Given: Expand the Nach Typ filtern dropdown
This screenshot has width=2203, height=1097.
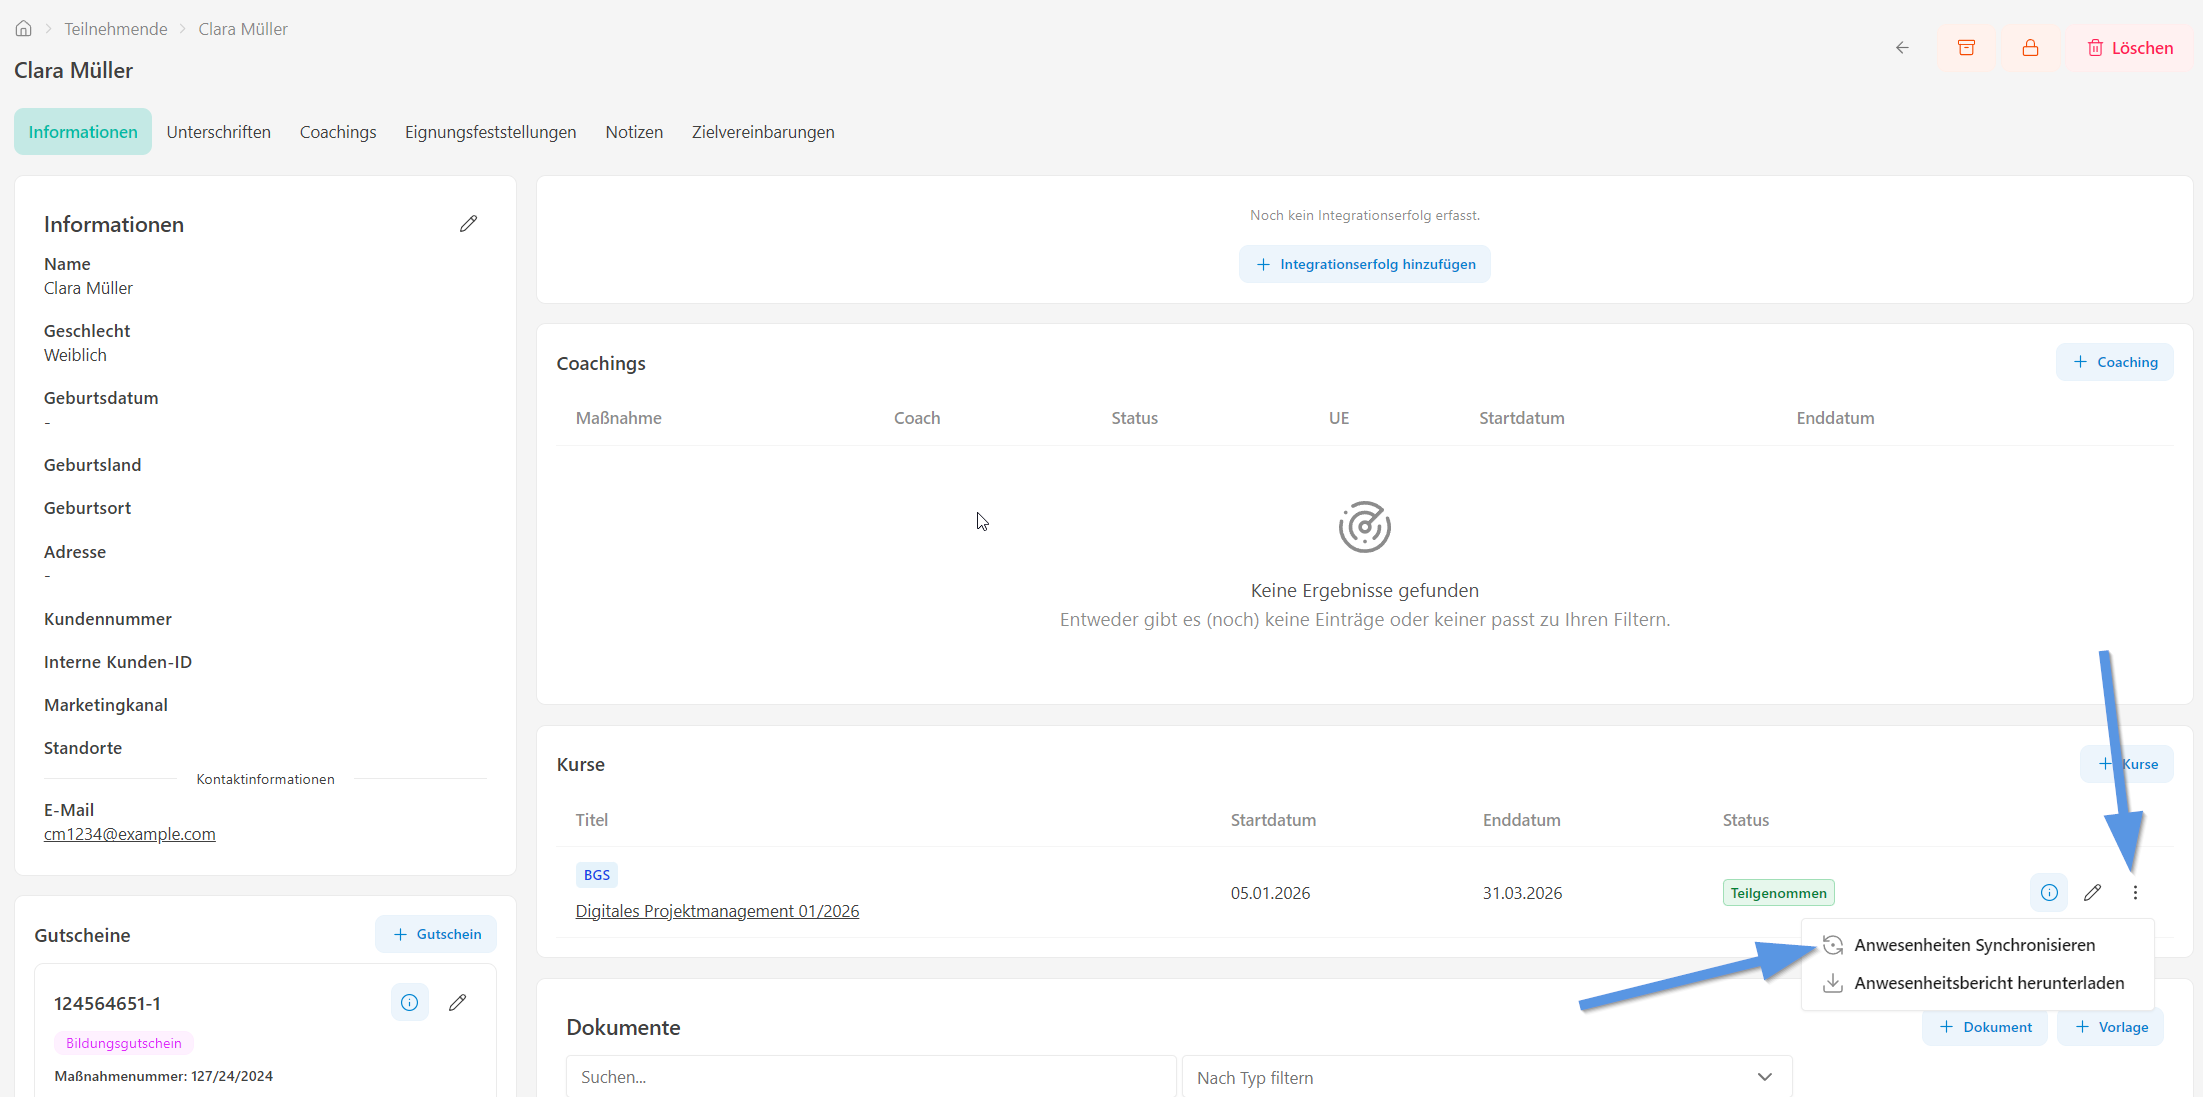Looking at the screenshot, I should click(x=1487, y=1077).
